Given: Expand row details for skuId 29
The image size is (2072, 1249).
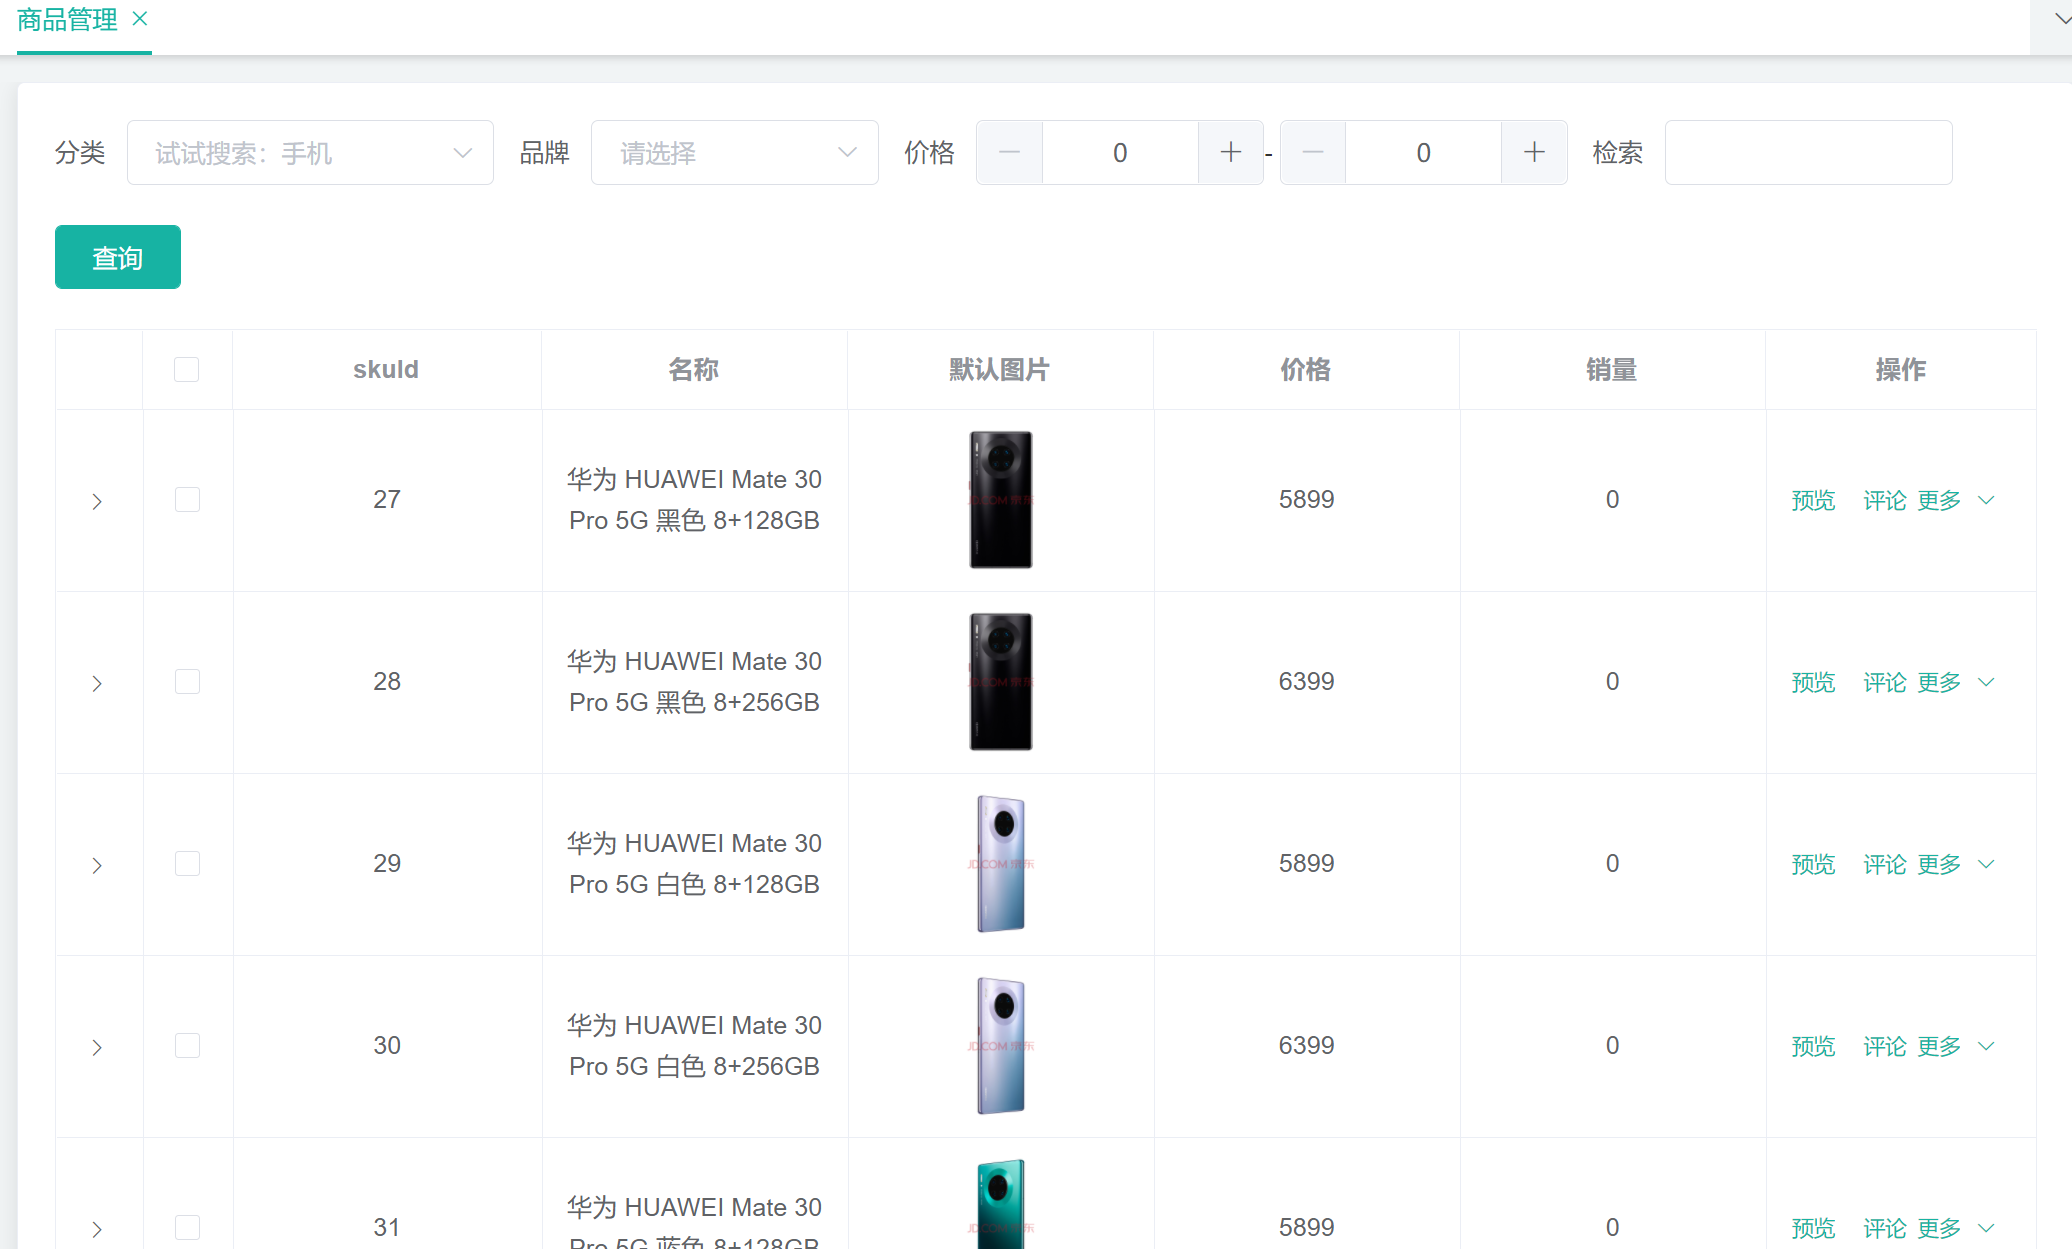Looking at the screenshot, I should (x=97, y=865).
